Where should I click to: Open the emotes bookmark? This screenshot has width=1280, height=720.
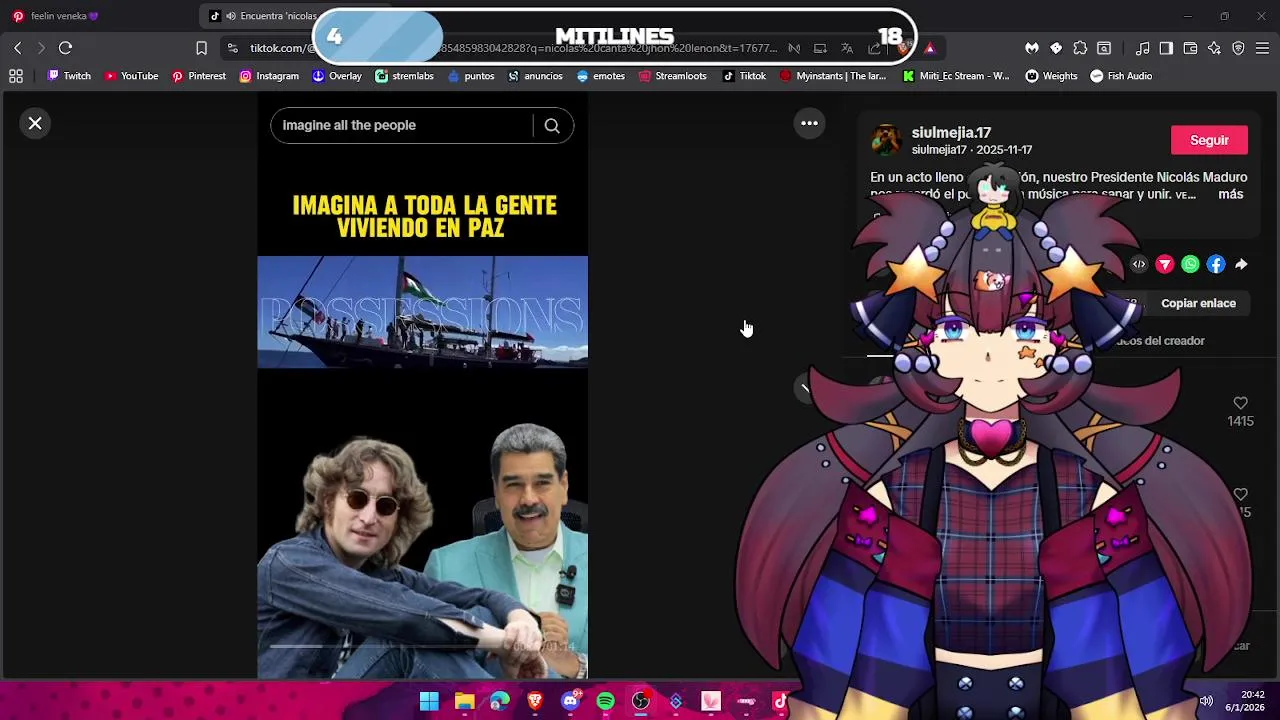pos(600,76)
